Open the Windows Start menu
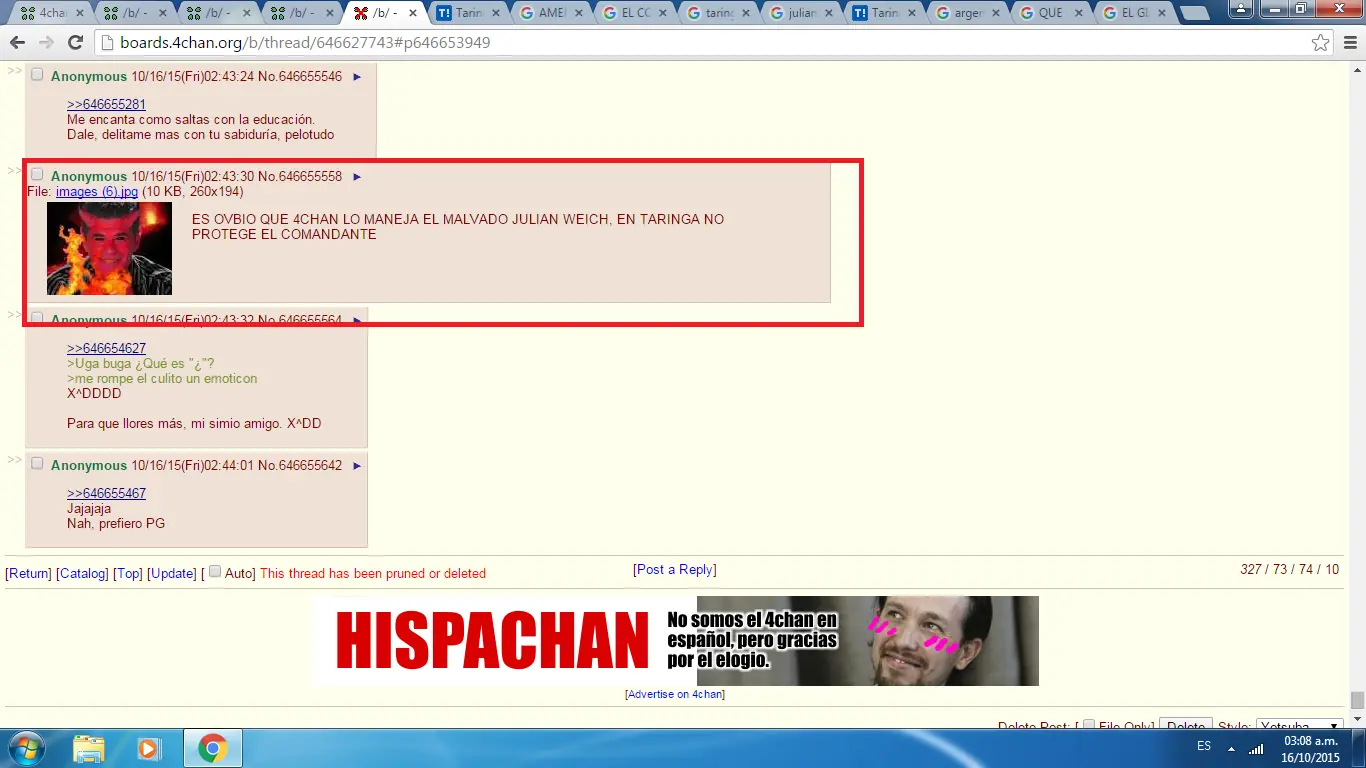Image resolution: width=1366 pixels, height=768 pixels. pos(26,748)
